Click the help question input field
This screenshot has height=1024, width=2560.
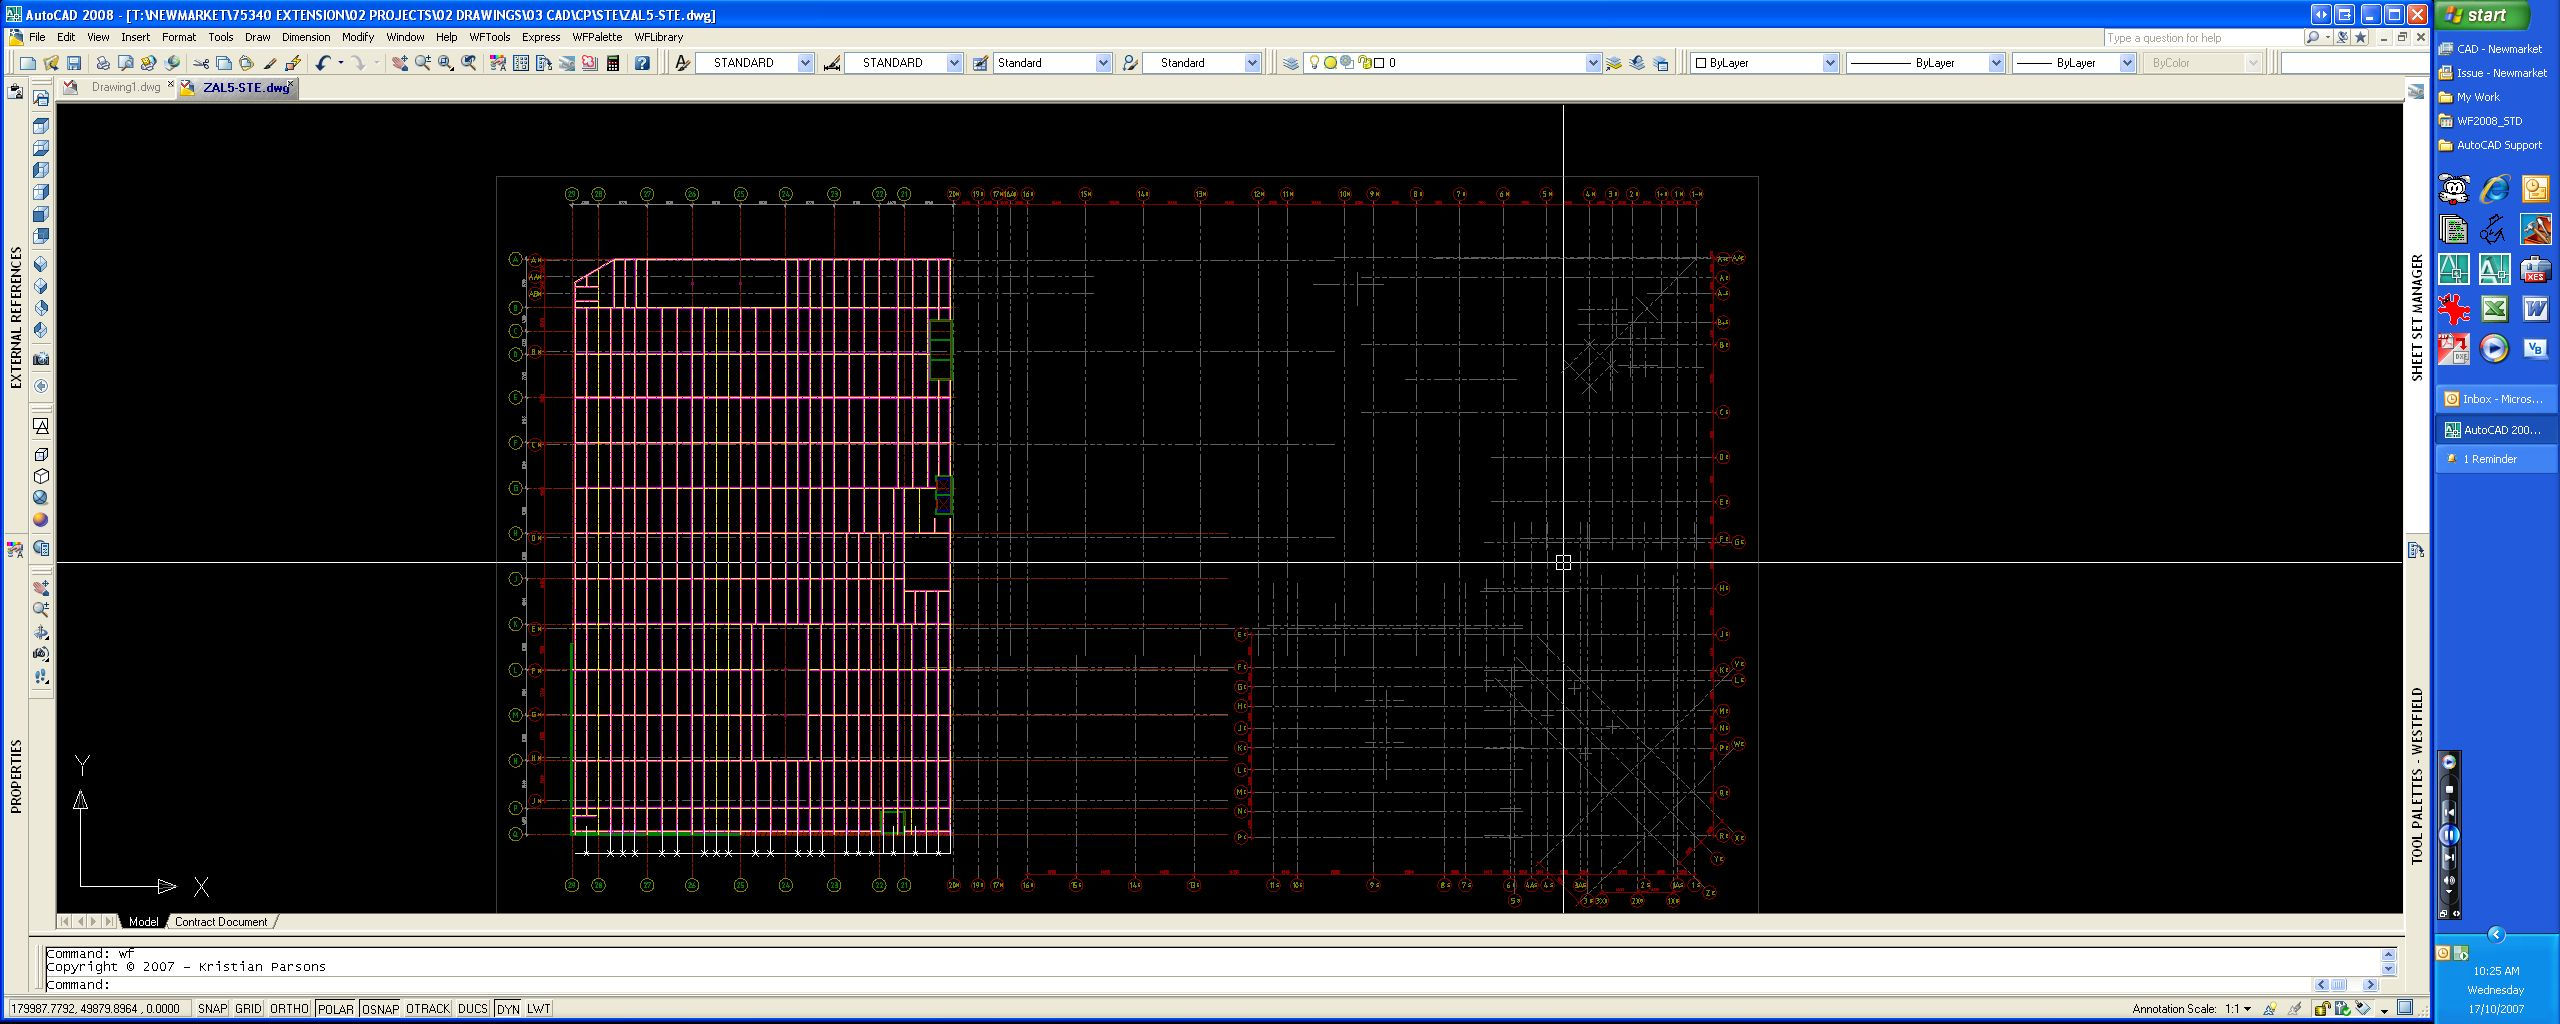[x=2202, y=38]
